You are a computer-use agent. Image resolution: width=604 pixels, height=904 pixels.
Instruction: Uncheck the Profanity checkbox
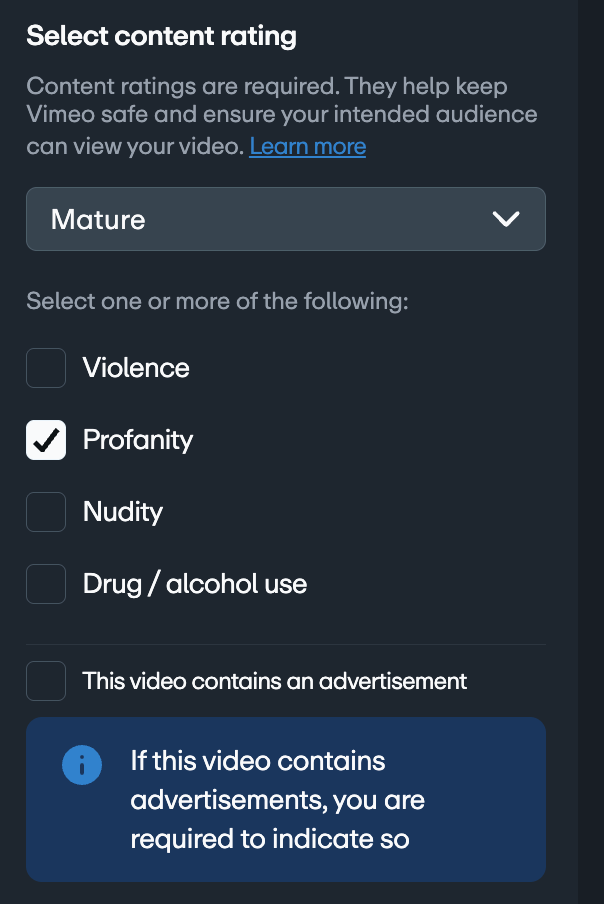(x=46, y=440)
